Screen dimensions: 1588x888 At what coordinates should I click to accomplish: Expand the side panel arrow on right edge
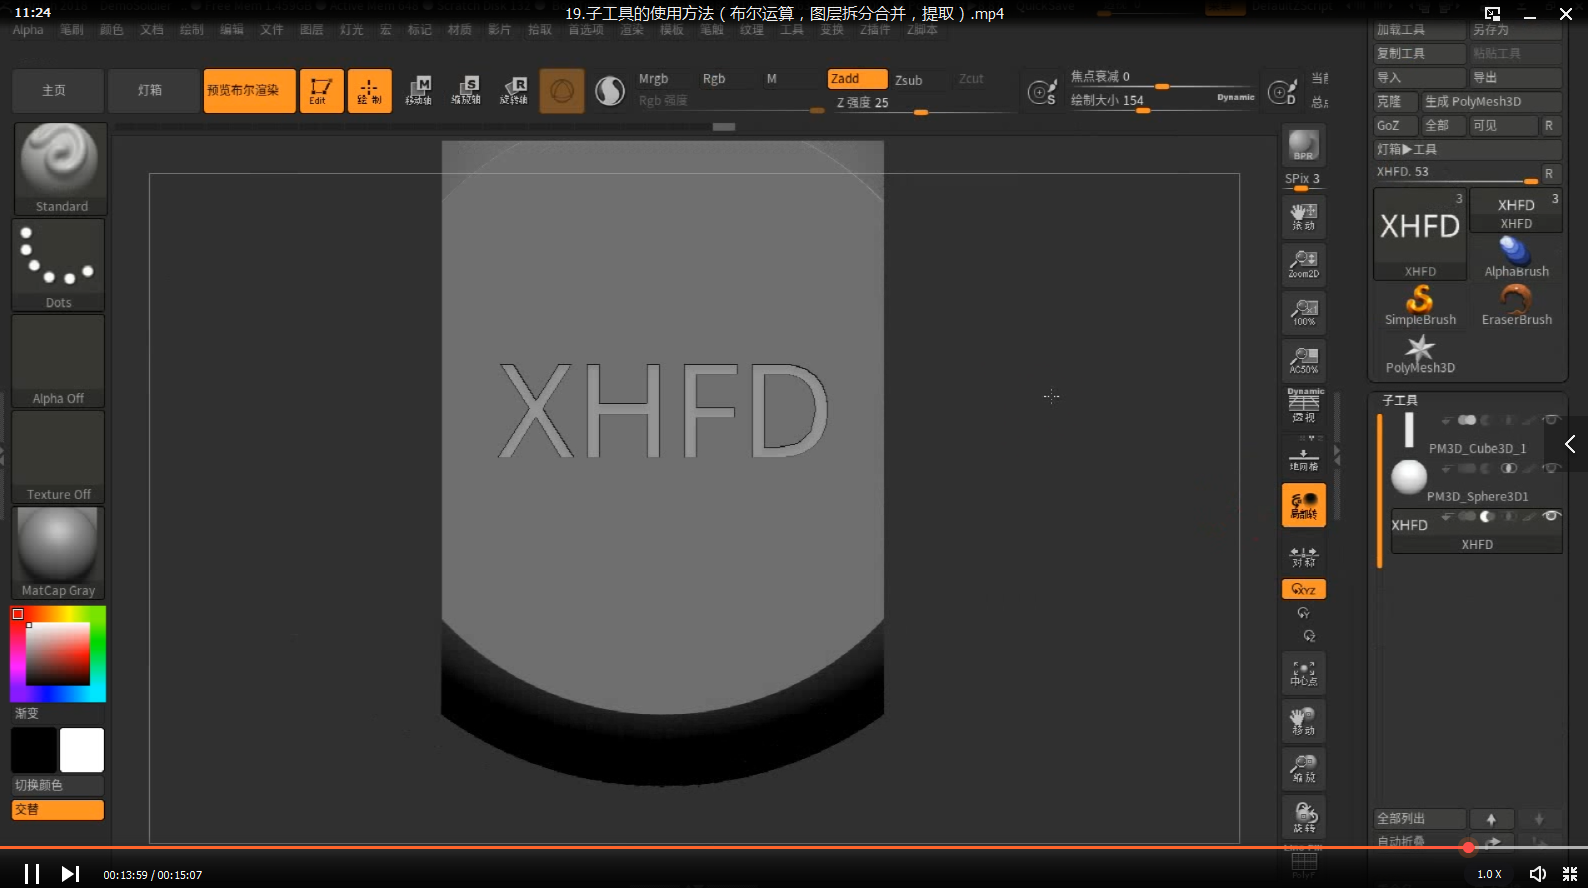[x=1570, y=444]
